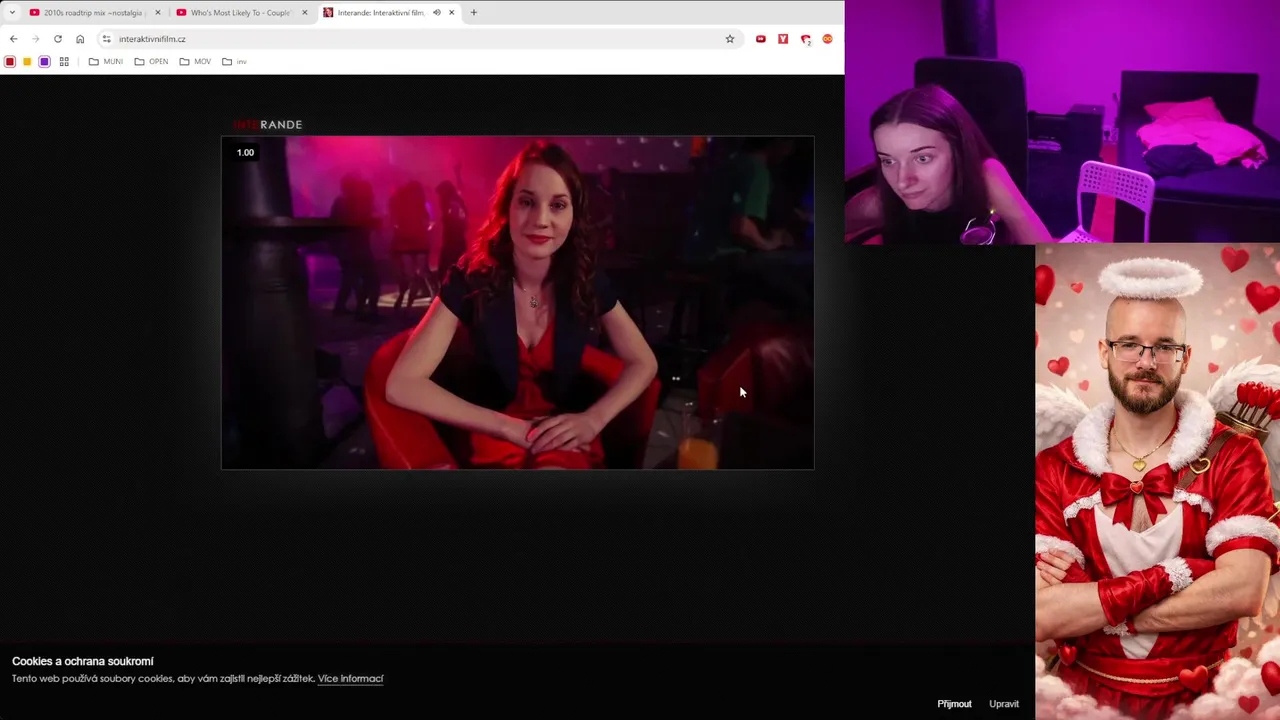Close the Interande tab

[x=451, y=13]
